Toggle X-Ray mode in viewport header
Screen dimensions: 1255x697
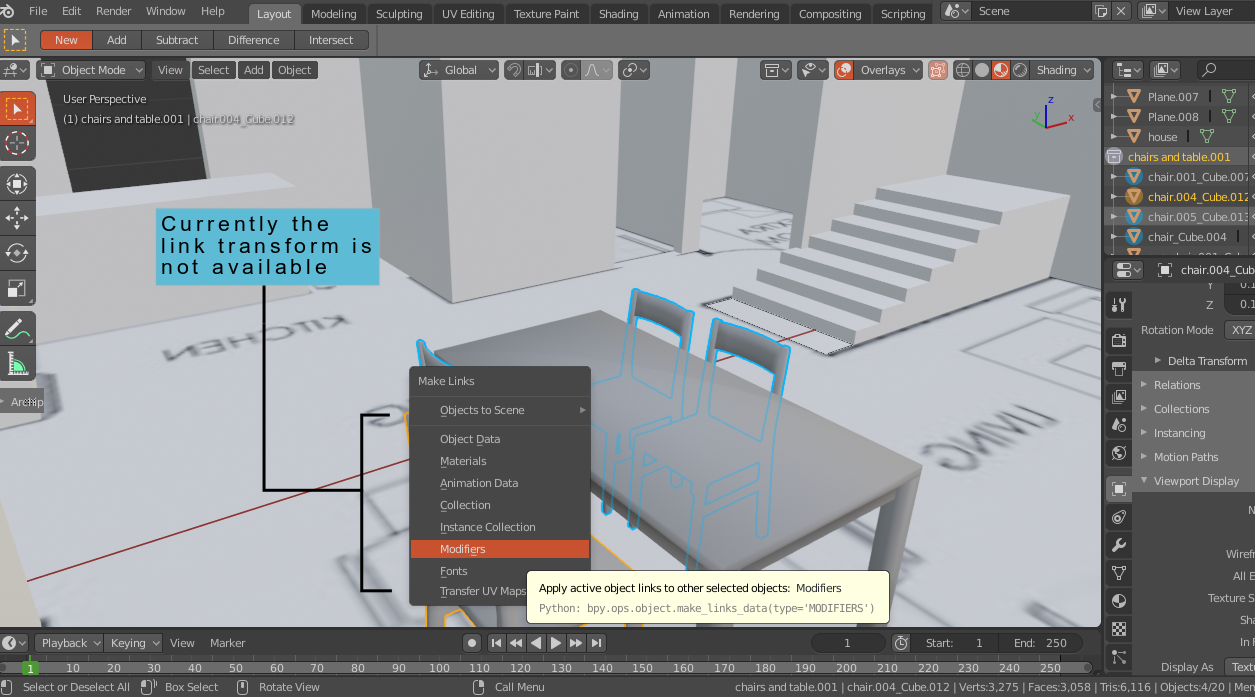[x=938, y=70]
